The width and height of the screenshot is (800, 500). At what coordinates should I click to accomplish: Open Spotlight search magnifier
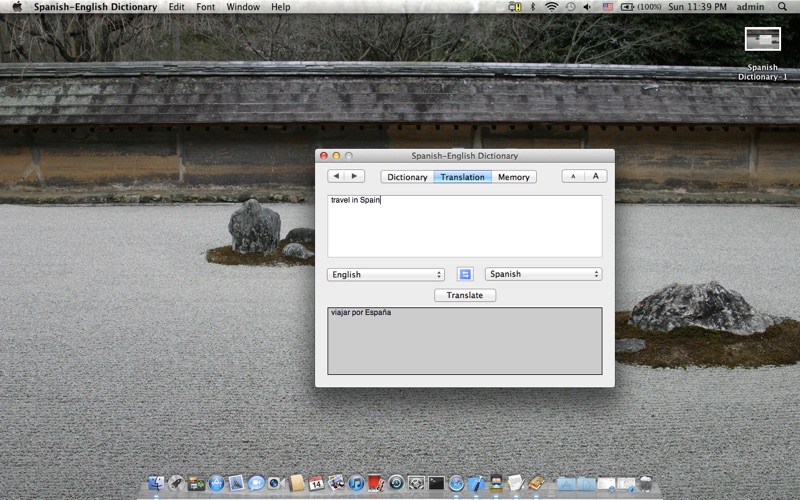click(782, 7)
